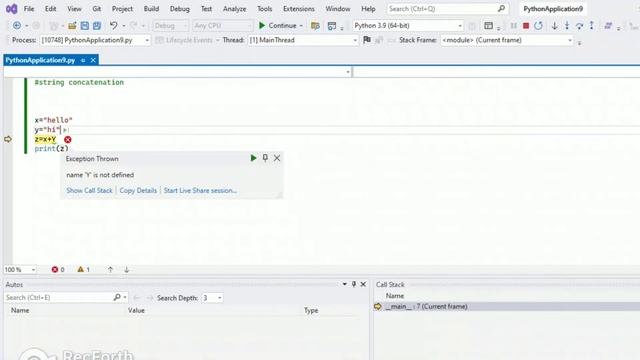Undo the last edit

tap(113, 26)
